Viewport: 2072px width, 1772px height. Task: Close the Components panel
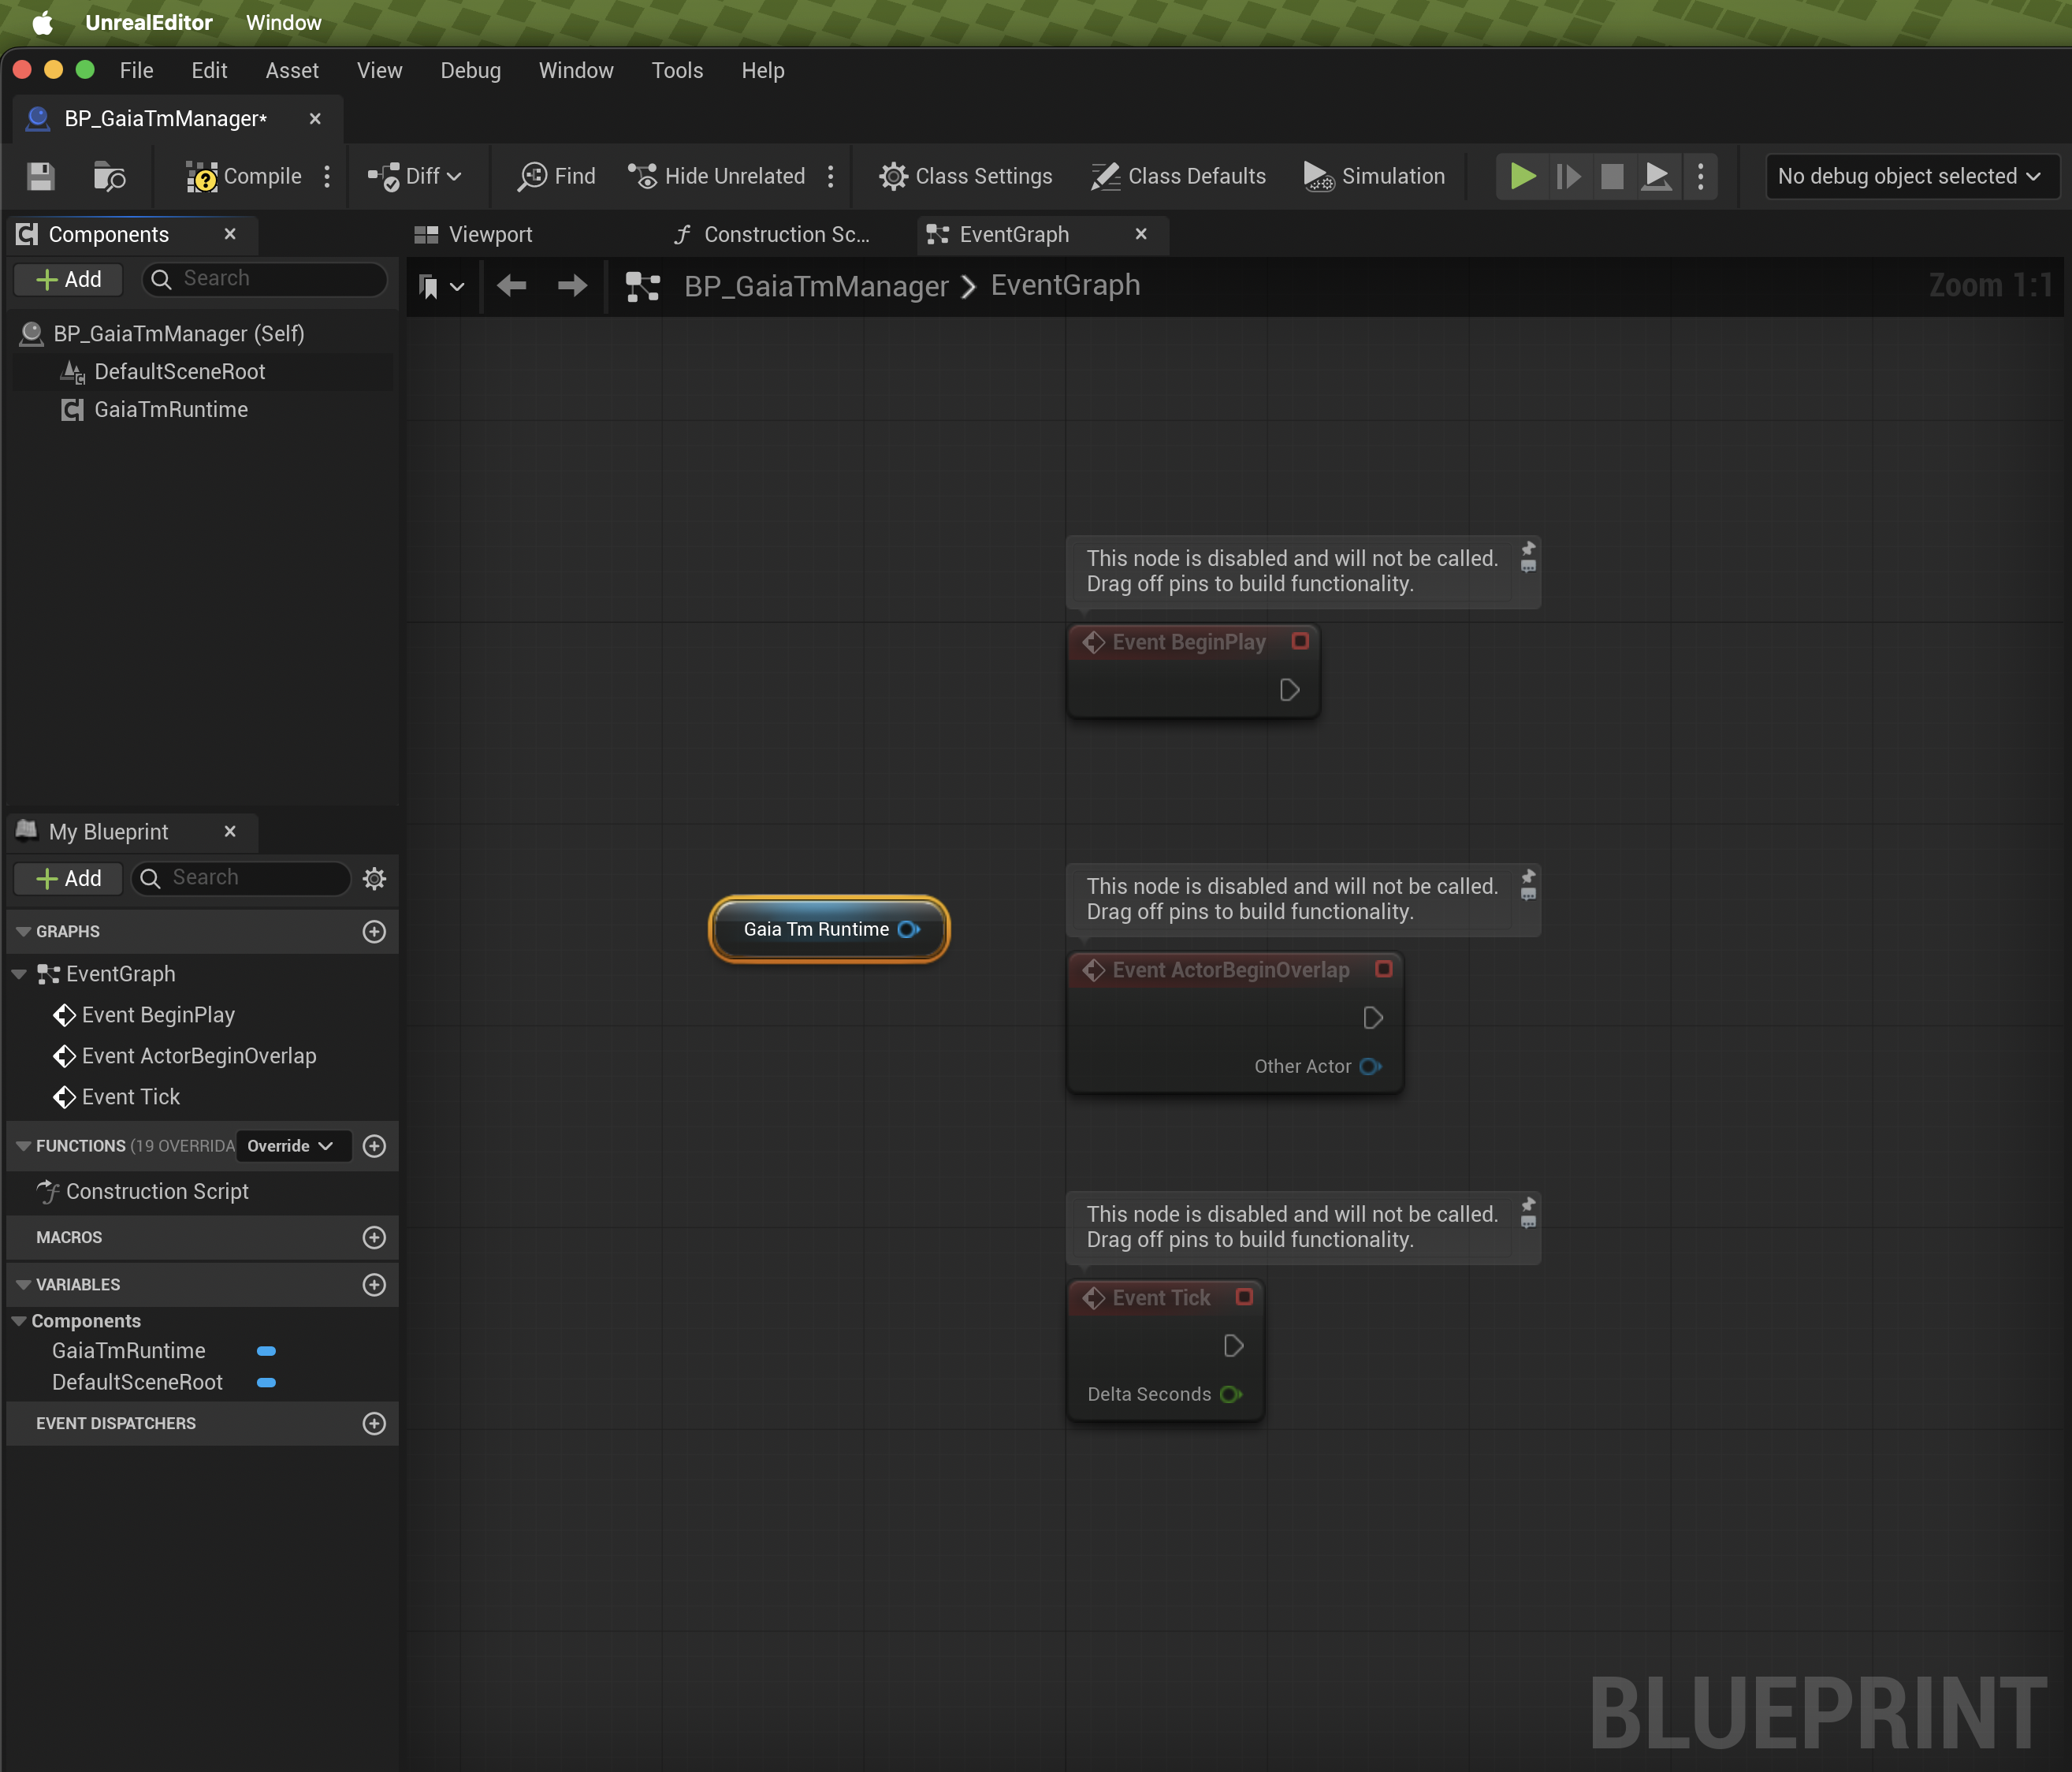(x=230, y=234)
